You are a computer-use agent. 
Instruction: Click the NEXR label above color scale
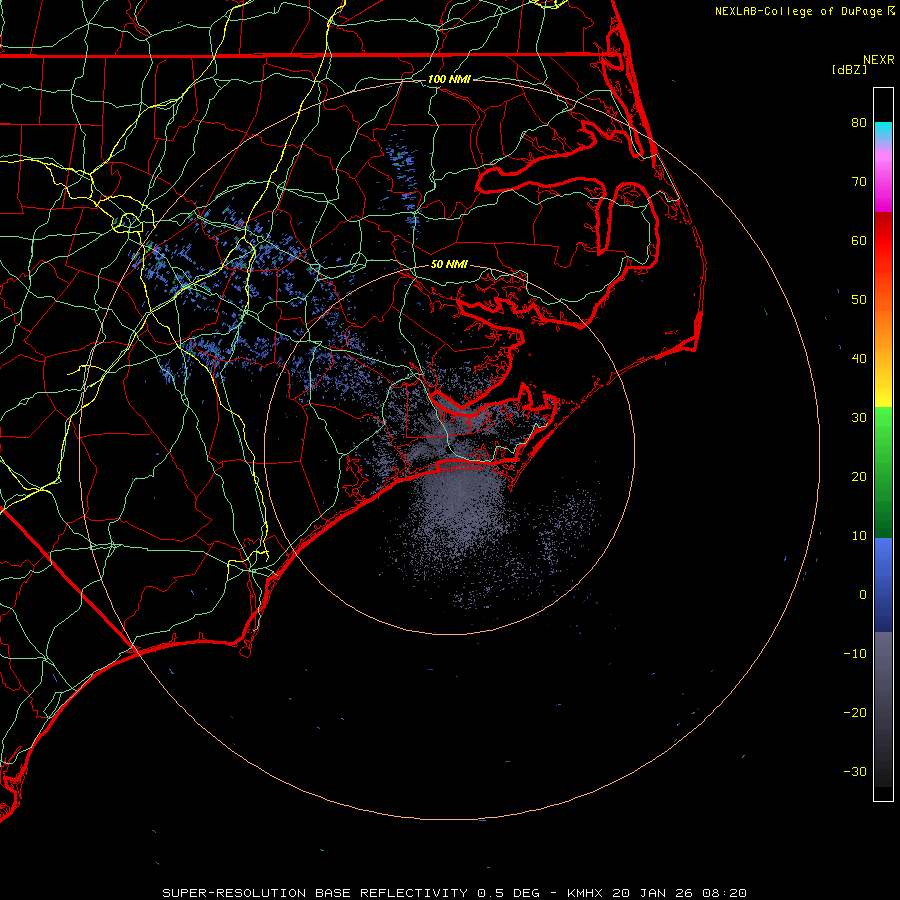879,60
